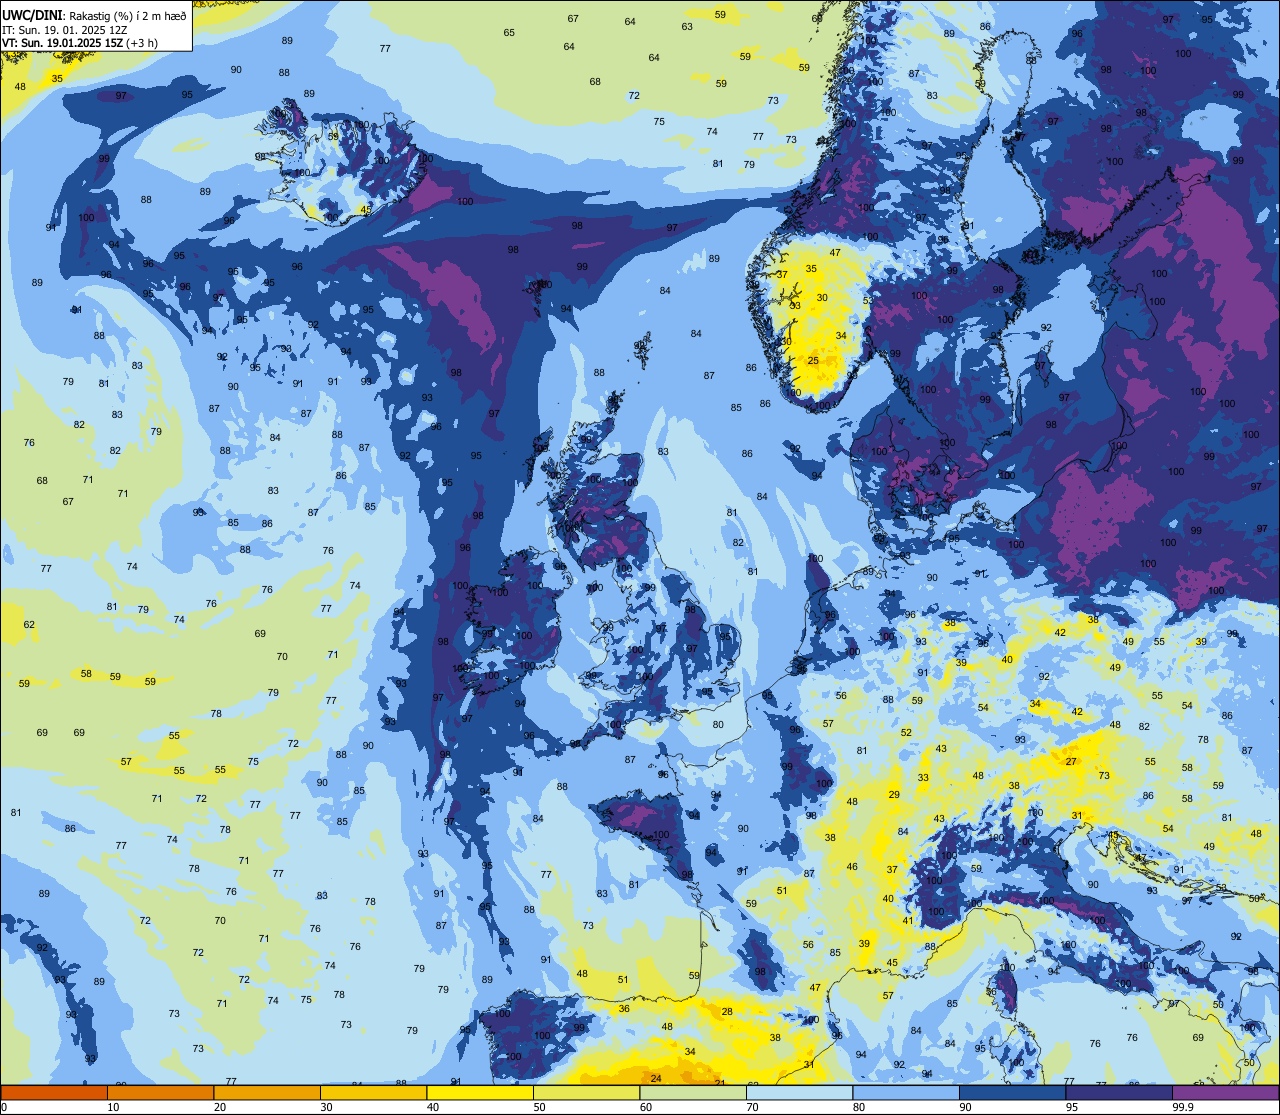Click the '40' tick label on the legend
The image size is (1280, 1115).
433,1107
